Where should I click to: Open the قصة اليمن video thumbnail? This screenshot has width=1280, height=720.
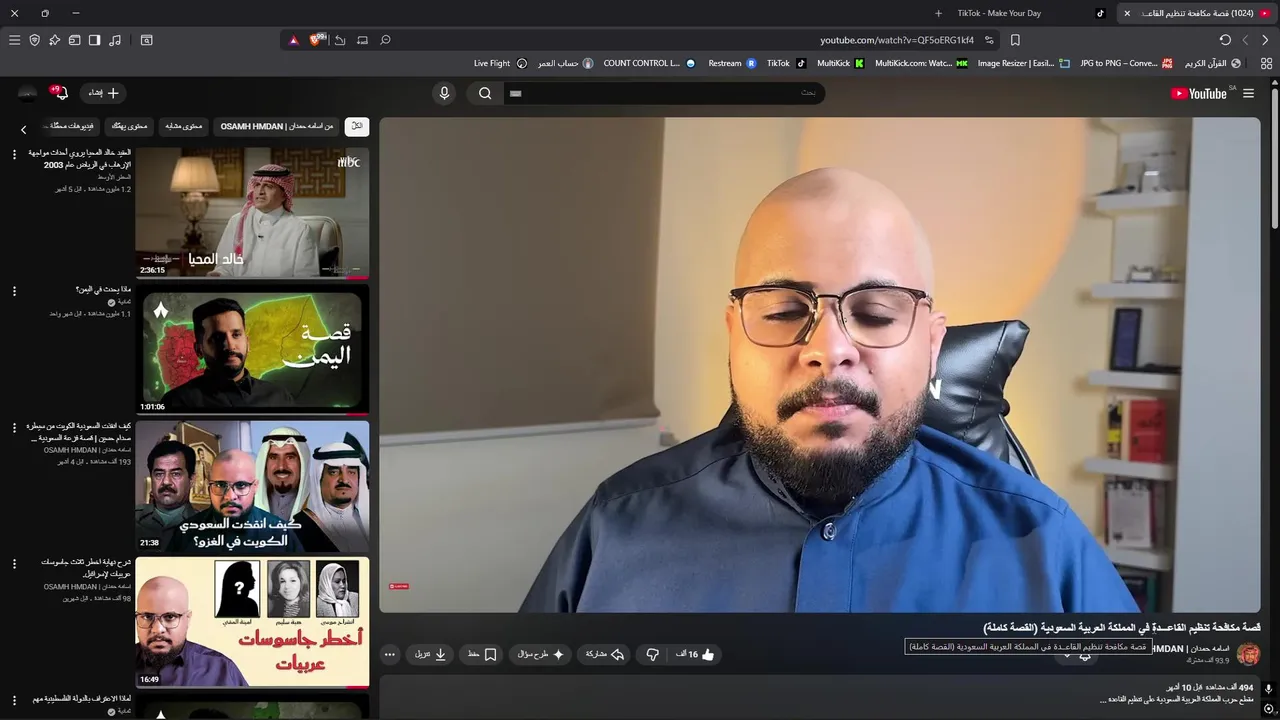(252, 350)
